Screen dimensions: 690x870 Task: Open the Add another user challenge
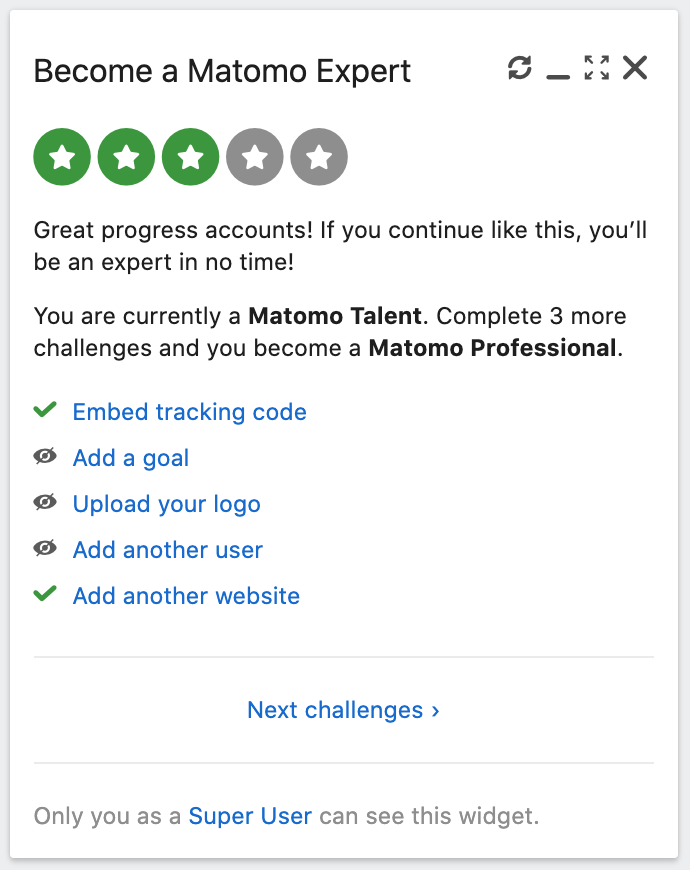[167, 549]
